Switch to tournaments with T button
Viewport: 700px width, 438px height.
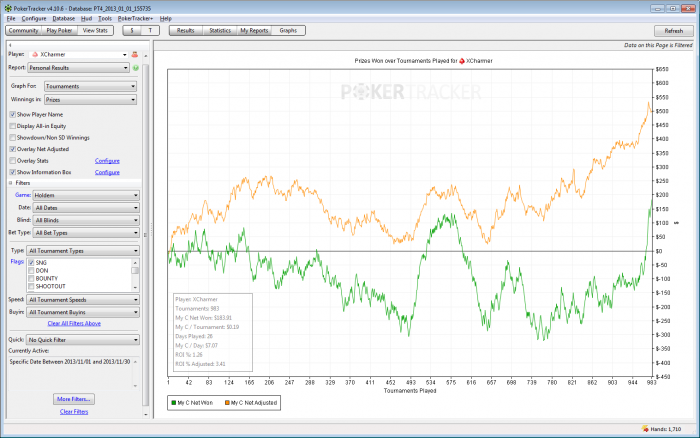coord(151,31)
